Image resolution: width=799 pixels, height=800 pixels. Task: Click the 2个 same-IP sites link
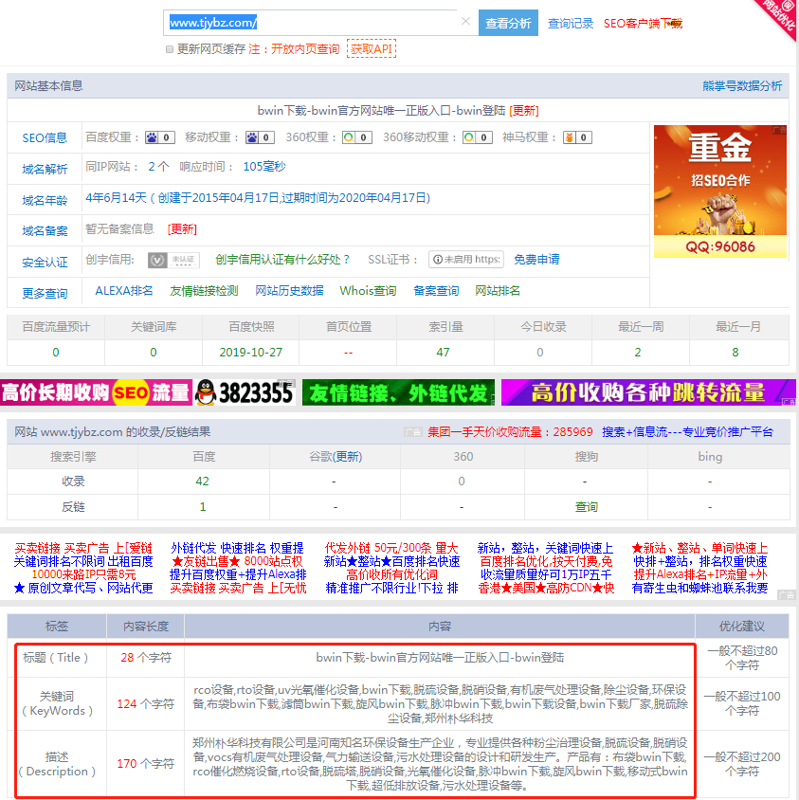pyautogui.click(x=159, y=167)
